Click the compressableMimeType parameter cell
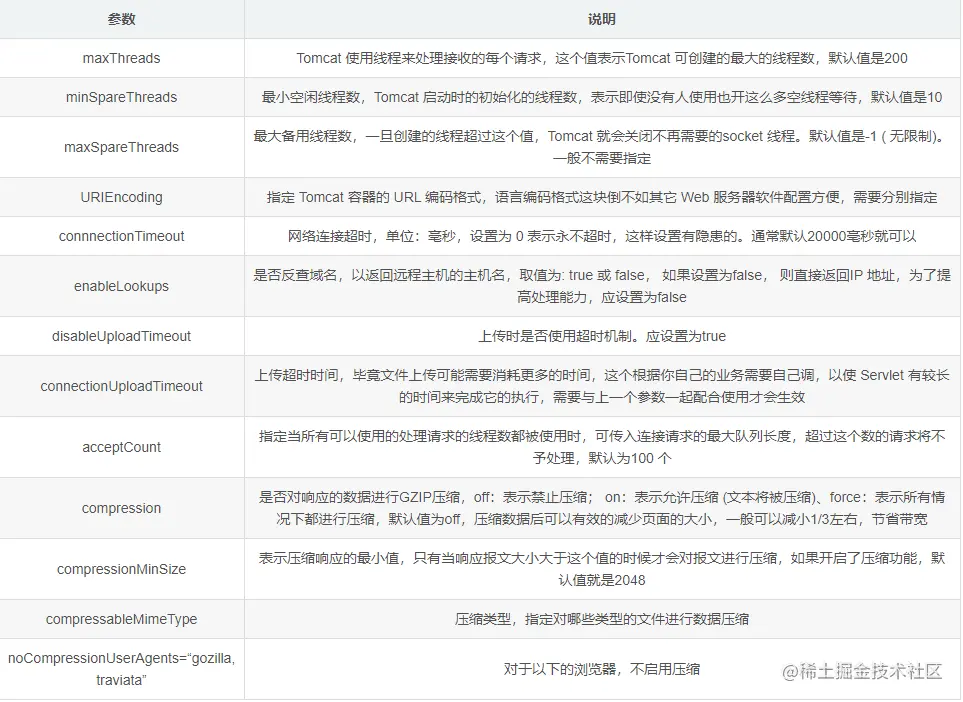The image size is (963, 702). [122, 619]
